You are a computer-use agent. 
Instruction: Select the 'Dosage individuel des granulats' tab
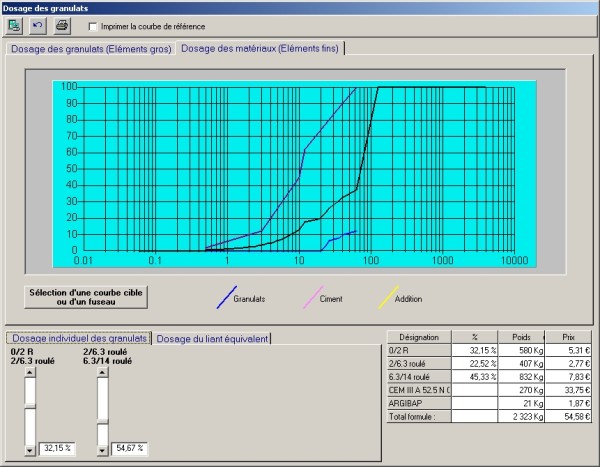click(x=79, y=338)
